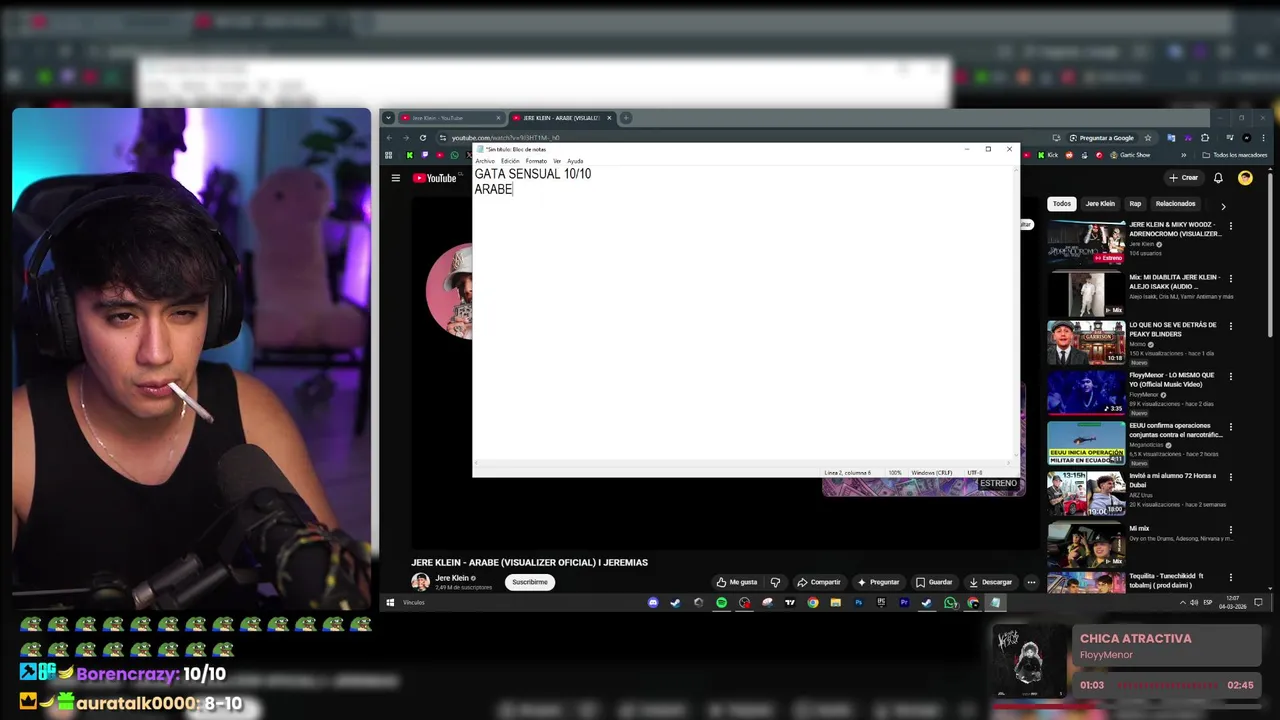Image resolution: width=1280 pixels, height=720 pixels.
Task: Show more filter chips with arrow
Action: click(x=1223, y=205)
